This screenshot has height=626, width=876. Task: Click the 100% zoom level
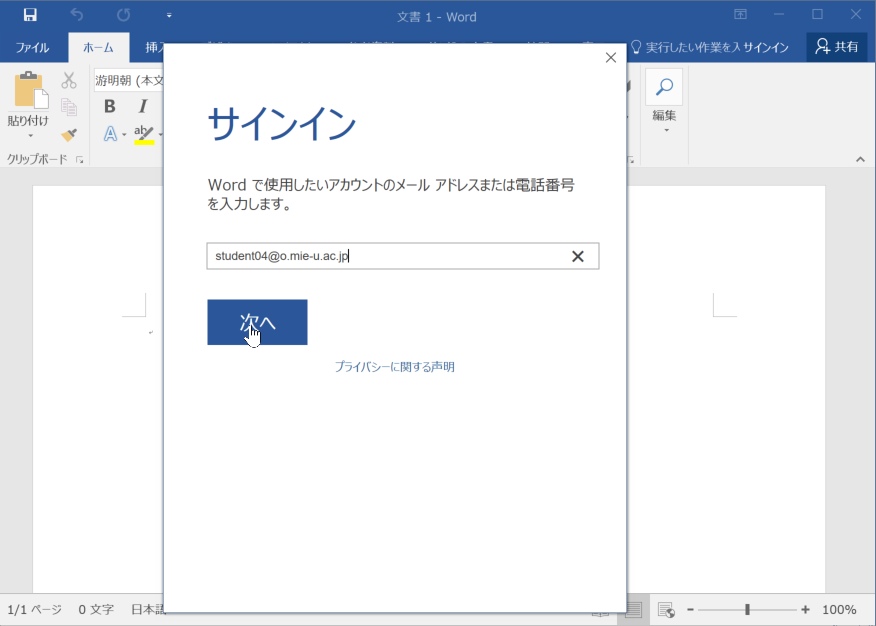pos(839,610)
